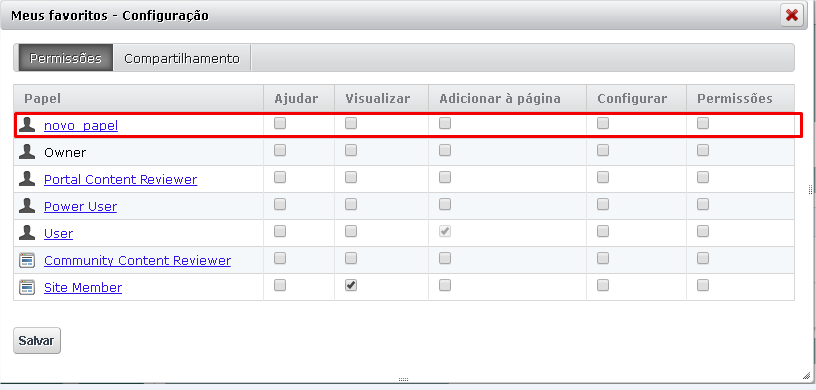Enable Configurar for Community Content Reviewer
816x390 pixels.
pyautogui.click(x=603, y=258)
